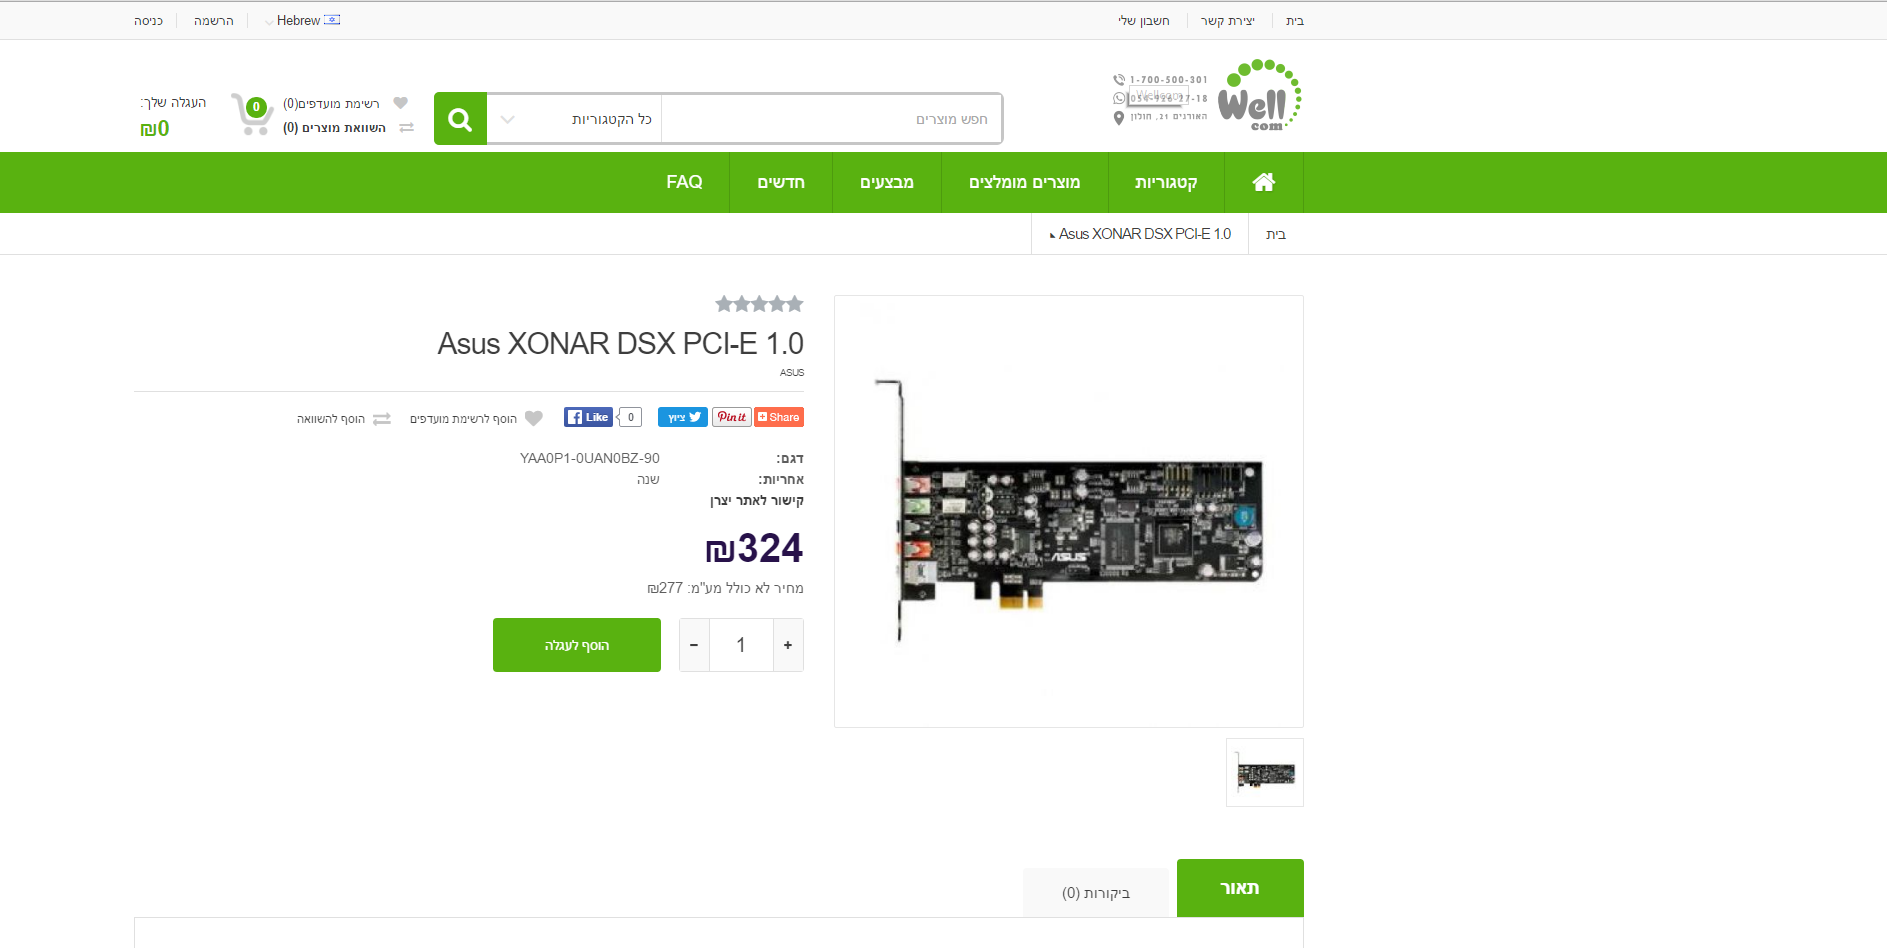This screenshot has height=948, width=1887.
Task: Open the FAQ menu item
Action: pos(684,182)
